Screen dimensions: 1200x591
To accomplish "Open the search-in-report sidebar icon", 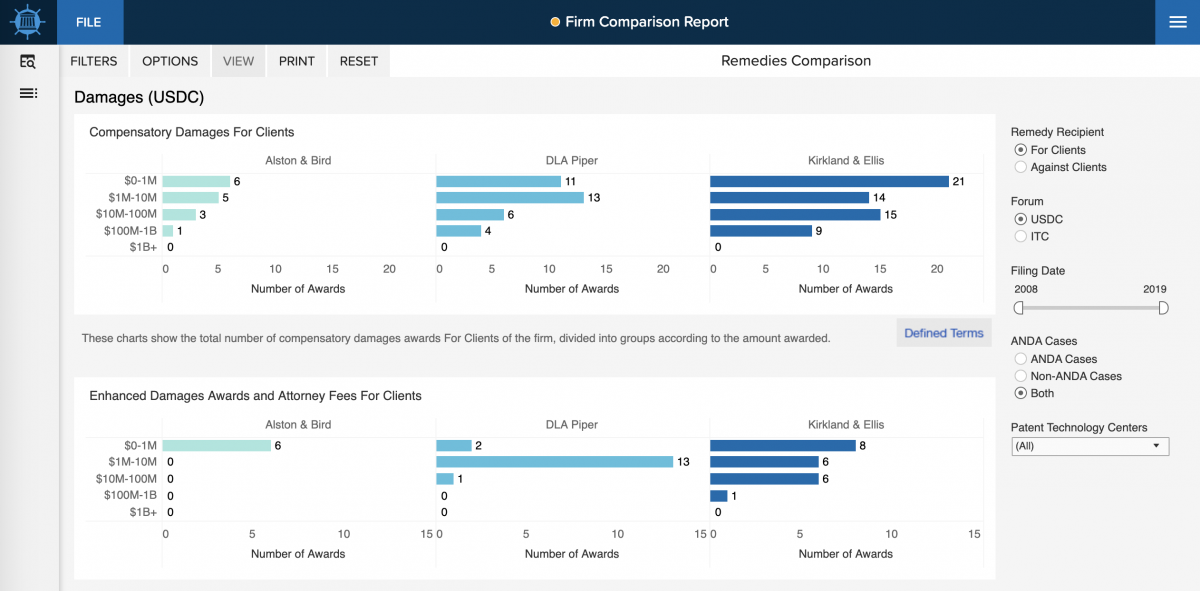I will (28, 61).
